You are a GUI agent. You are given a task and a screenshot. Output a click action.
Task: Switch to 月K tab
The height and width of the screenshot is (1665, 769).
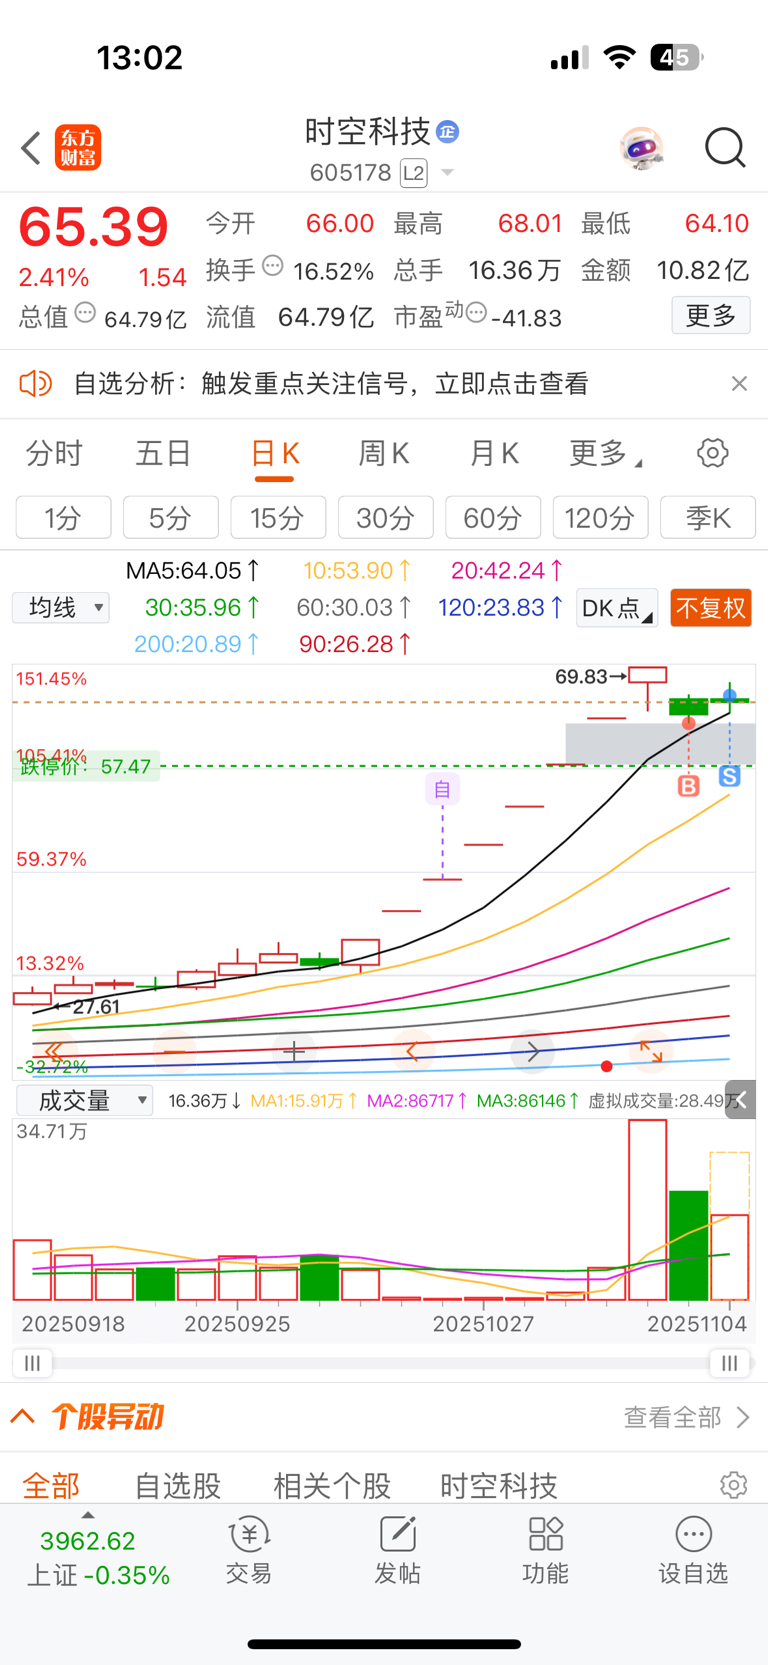pos(494,454)
